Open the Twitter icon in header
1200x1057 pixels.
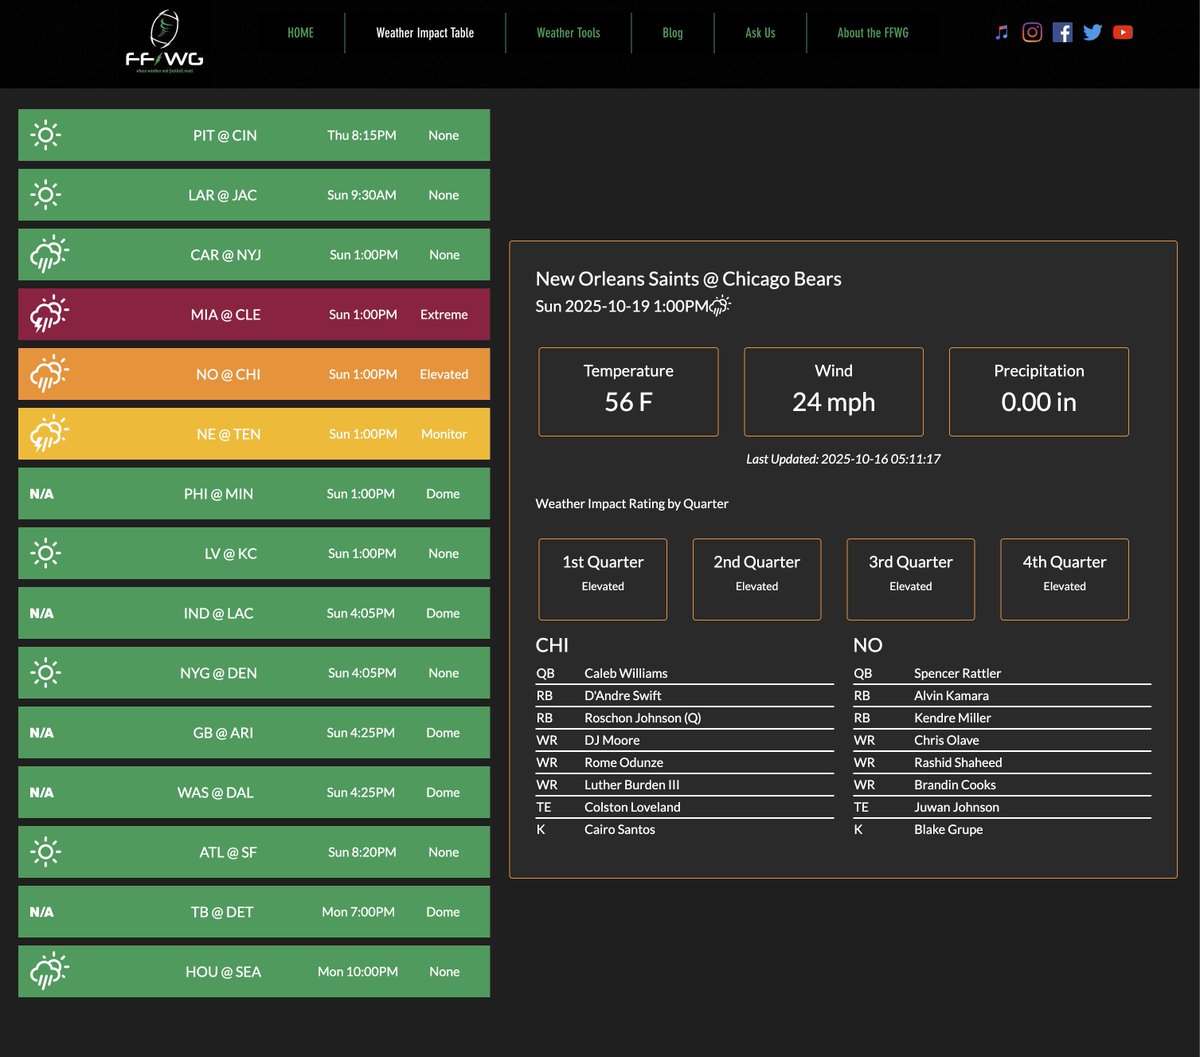point(1093,32)
